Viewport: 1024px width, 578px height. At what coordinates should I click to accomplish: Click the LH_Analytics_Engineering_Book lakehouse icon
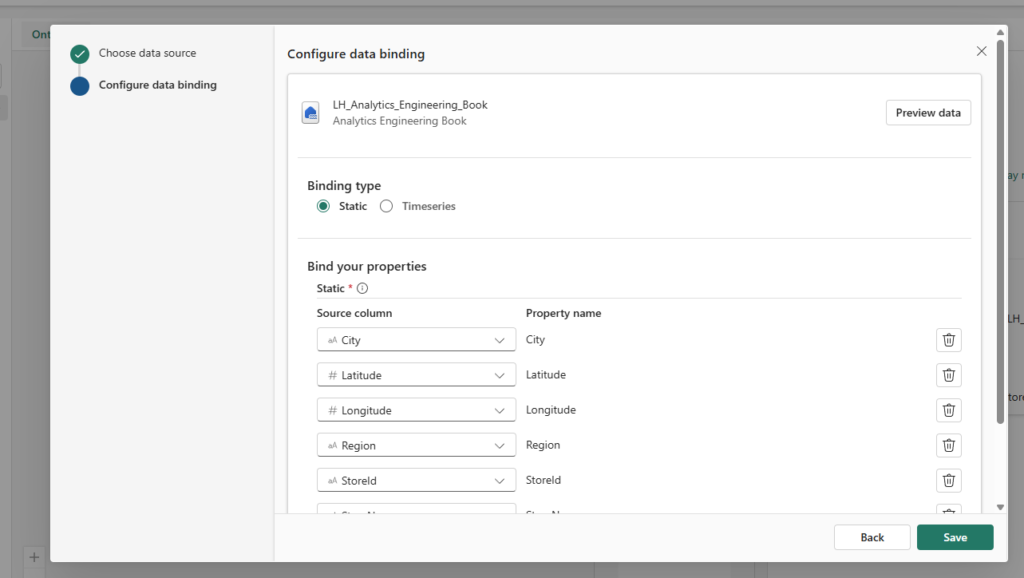tap(311, 113)
